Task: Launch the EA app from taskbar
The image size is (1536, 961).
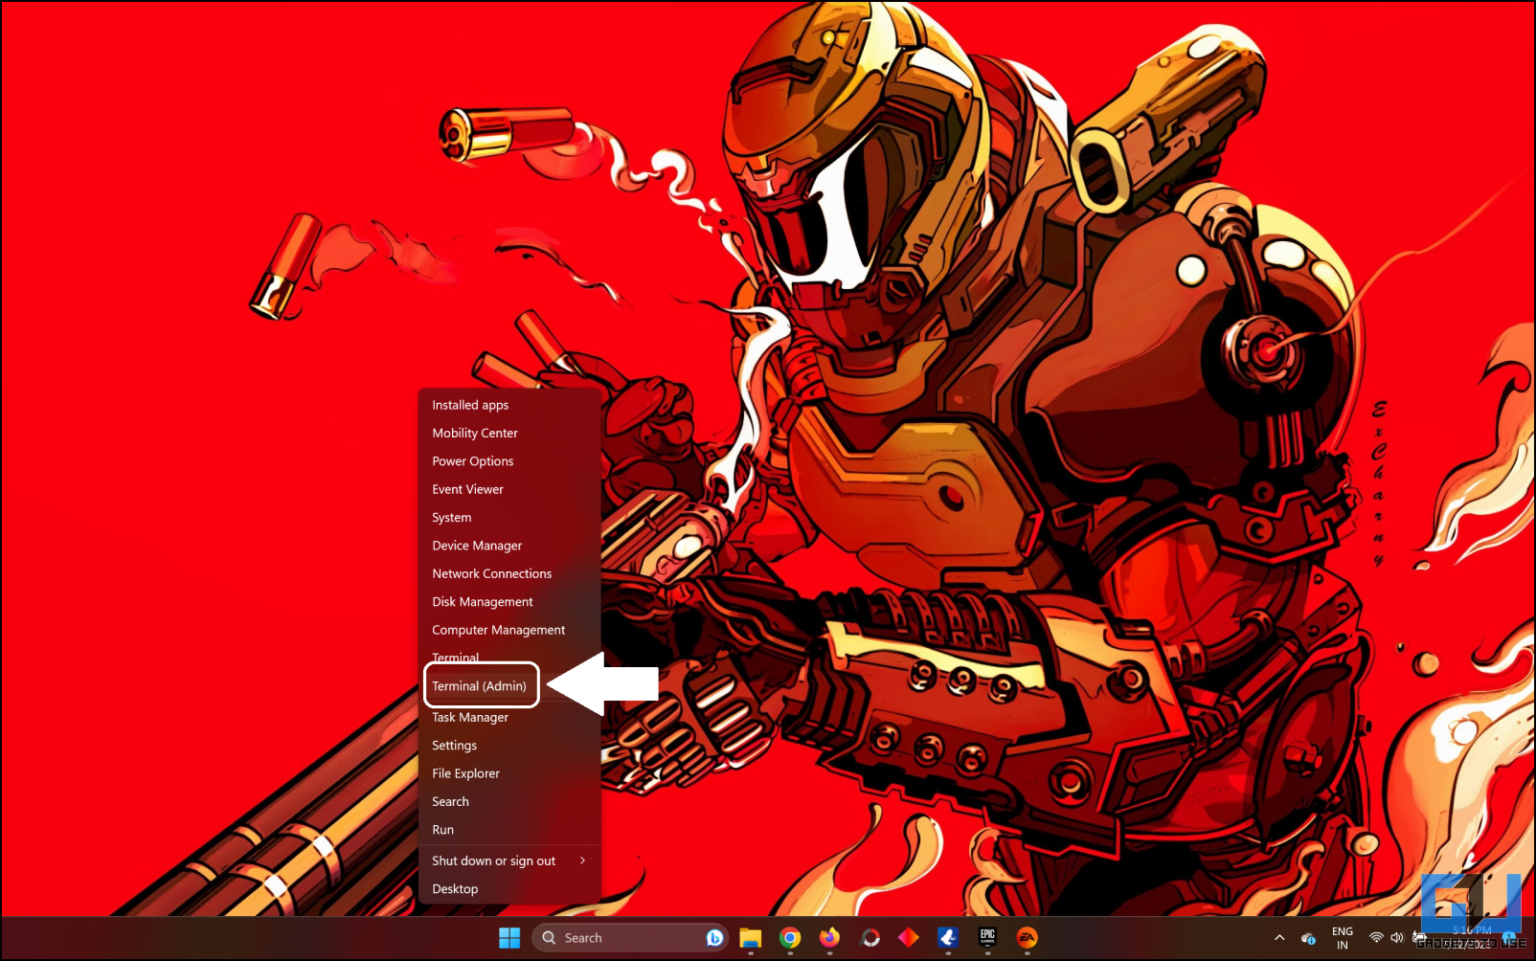Action: point(1027,938)
